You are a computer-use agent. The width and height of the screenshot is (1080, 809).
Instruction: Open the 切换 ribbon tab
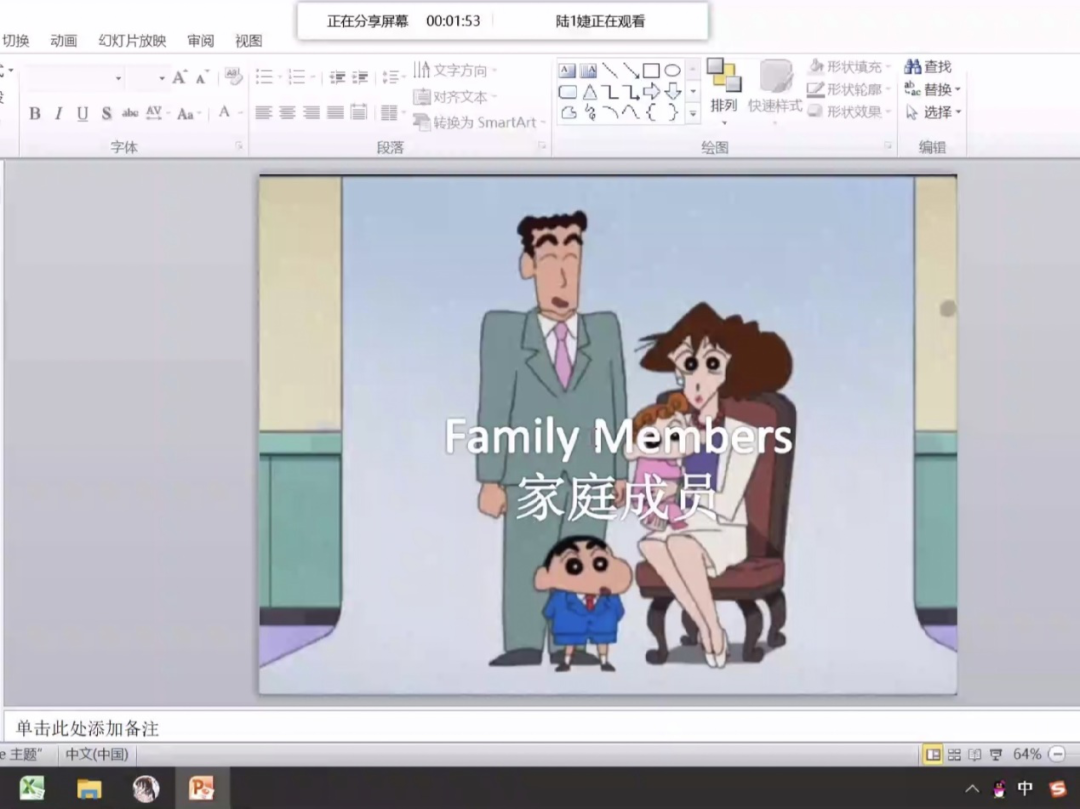tap(15, 41)
